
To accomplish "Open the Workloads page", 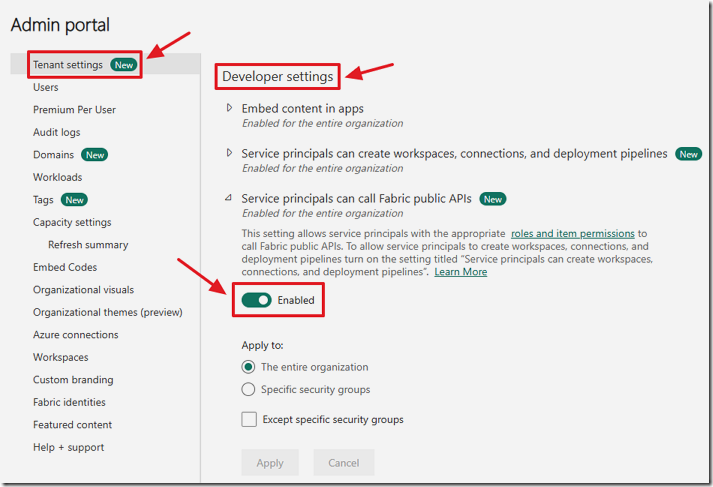I will pos(57,177).
